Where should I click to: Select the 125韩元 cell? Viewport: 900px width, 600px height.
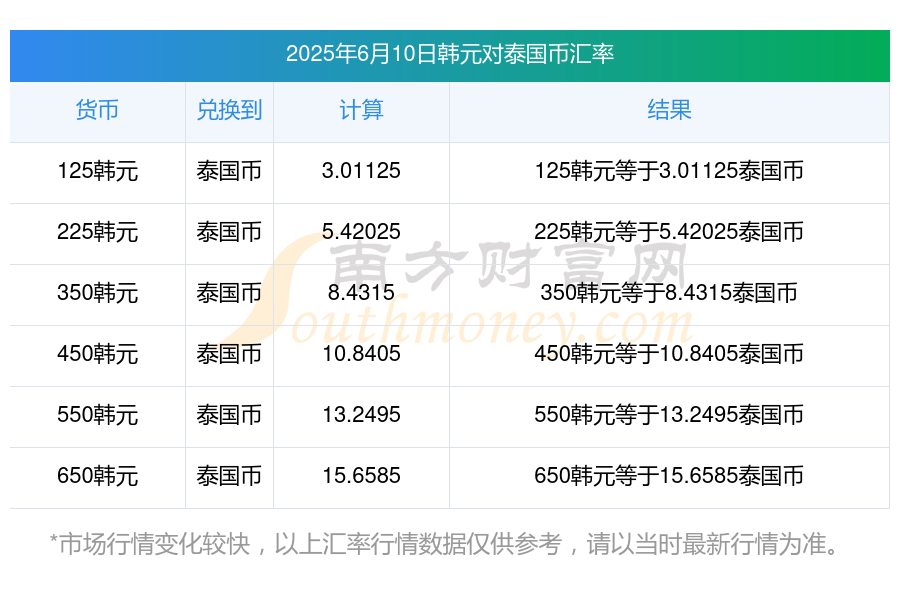[98, 171]
